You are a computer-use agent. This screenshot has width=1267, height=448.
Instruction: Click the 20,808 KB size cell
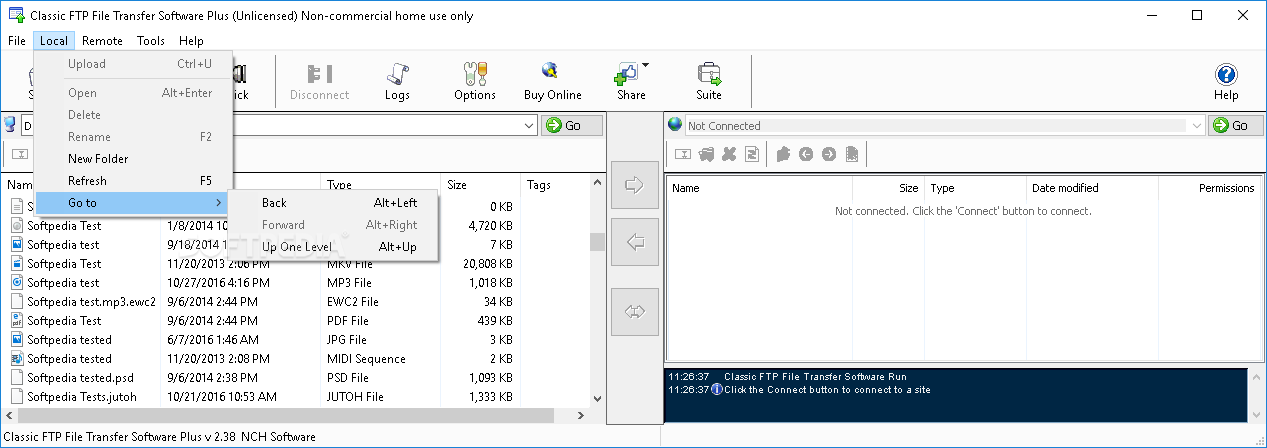coord(488,264)
